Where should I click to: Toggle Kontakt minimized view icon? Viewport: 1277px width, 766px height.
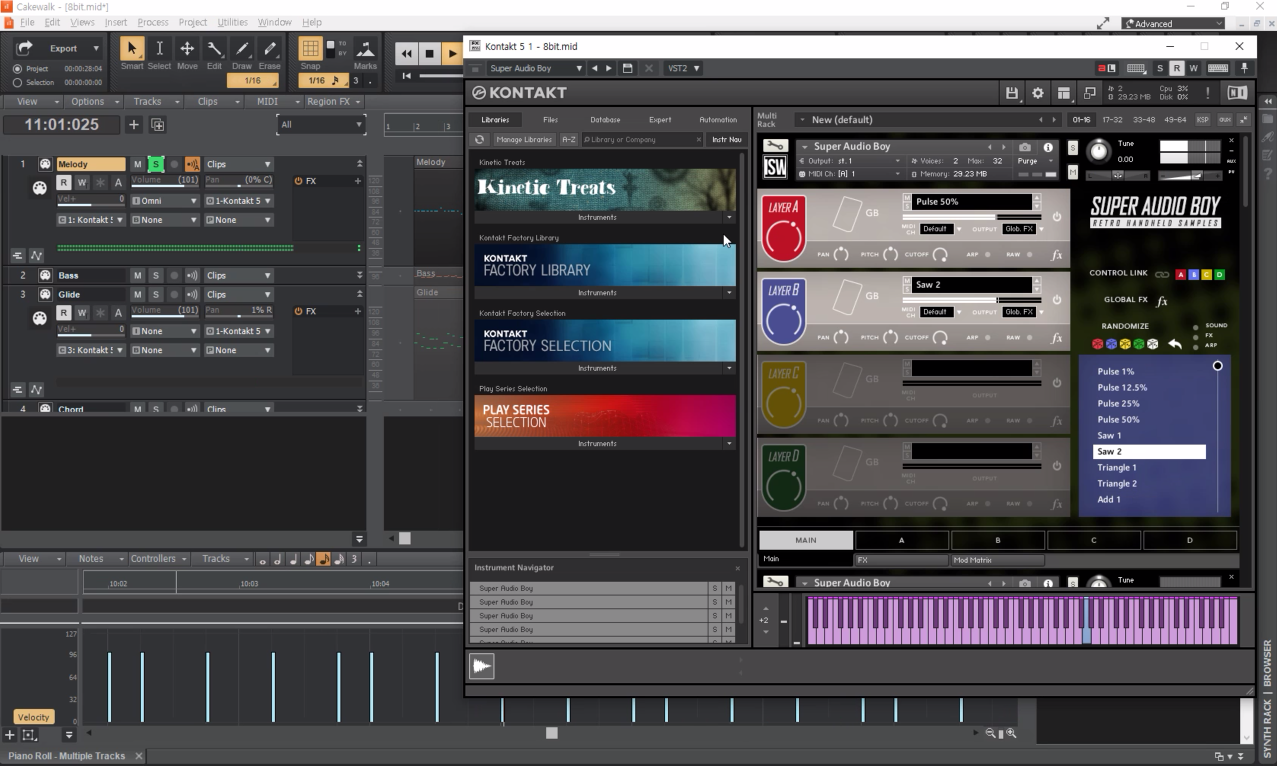[x=1089, y=93]
